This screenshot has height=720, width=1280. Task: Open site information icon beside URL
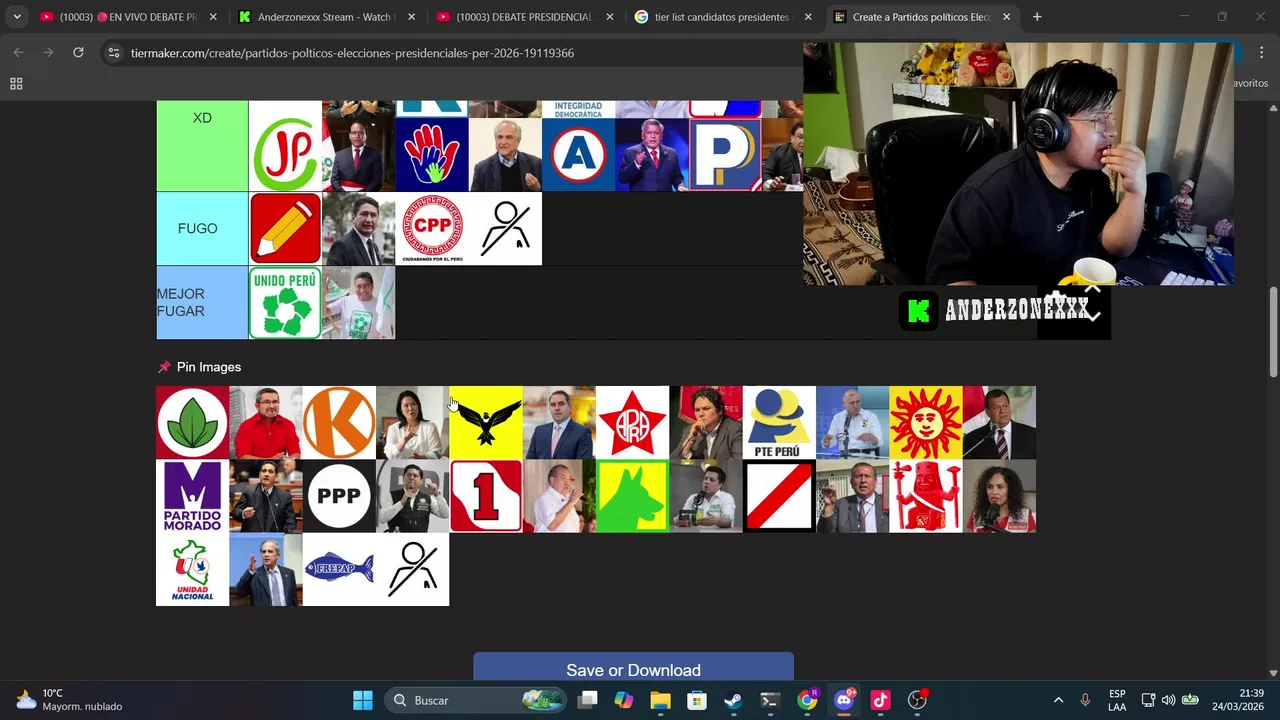pos(114,53)
